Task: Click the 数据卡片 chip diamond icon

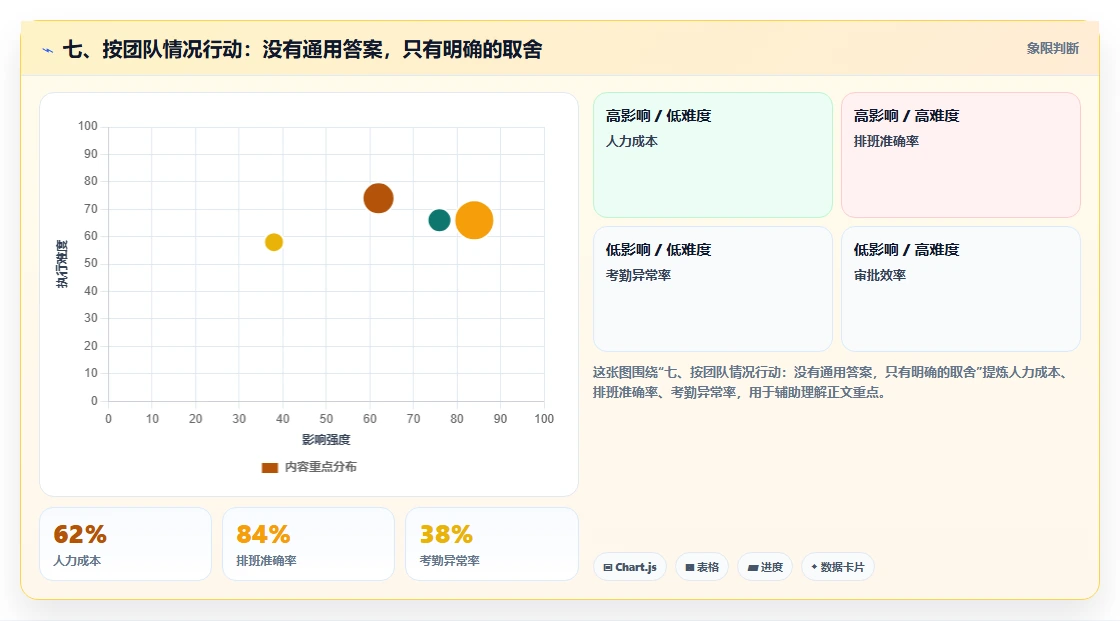Action: point(814,567)
